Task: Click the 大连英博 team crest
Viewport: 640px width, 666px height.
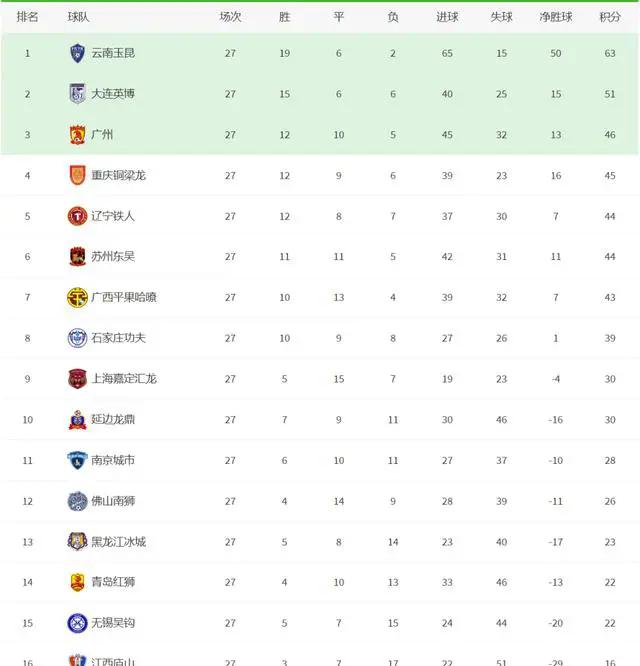Action: coord(77,94)
